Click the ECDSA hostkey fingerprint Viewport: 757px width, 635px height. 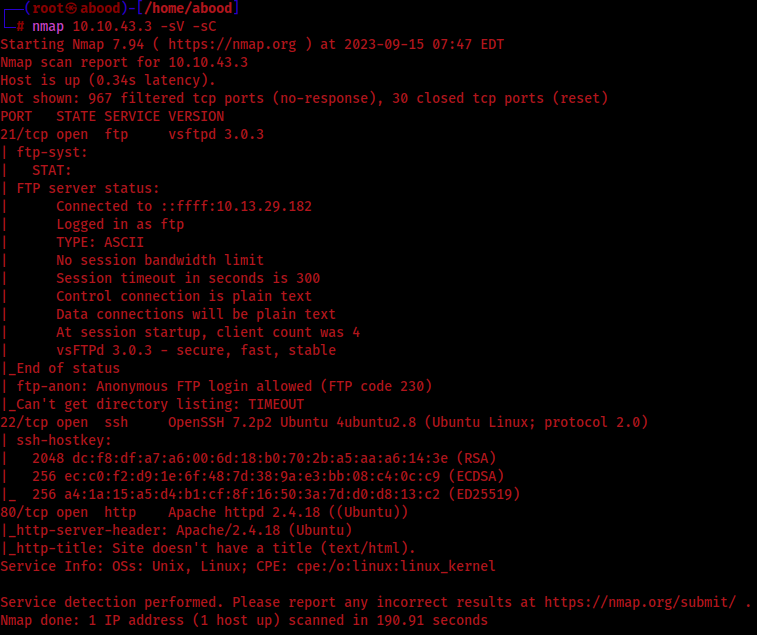tap(252, 476)
